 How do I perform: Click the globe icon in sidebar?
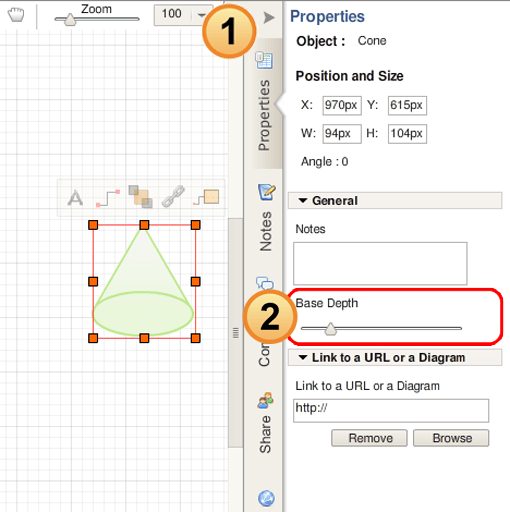[x=266, y=498]
